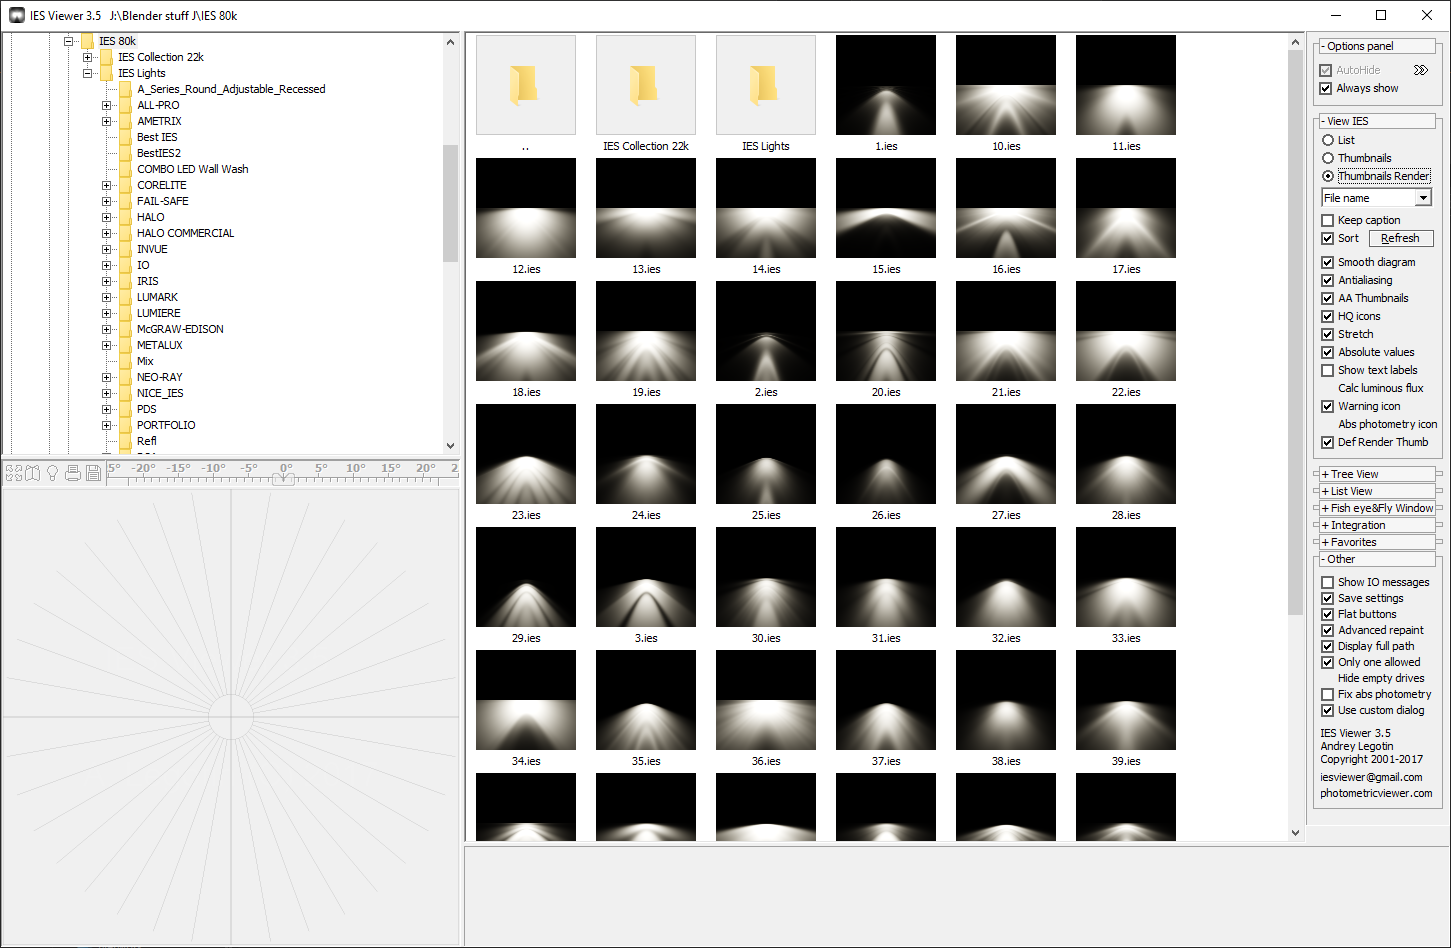1451x948 pixels.
Task: Select the Thumbnails Render radio button
Action: pyautogui.click(x=1328, y=176)
